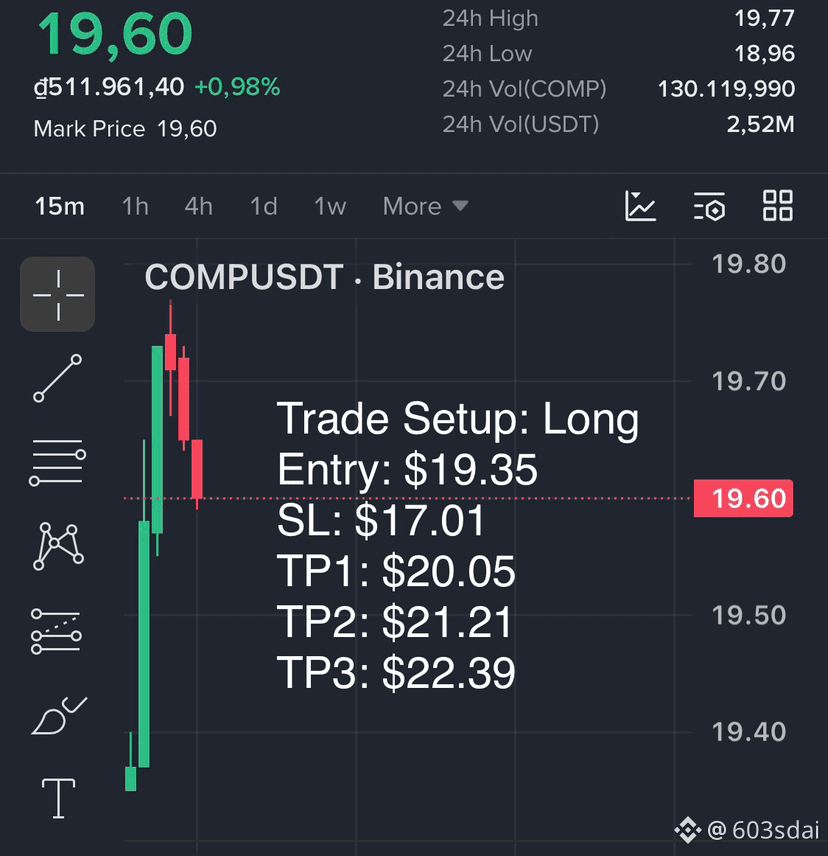Switch to the 4h timeframe
828x856 pixels.
point(199,206)
